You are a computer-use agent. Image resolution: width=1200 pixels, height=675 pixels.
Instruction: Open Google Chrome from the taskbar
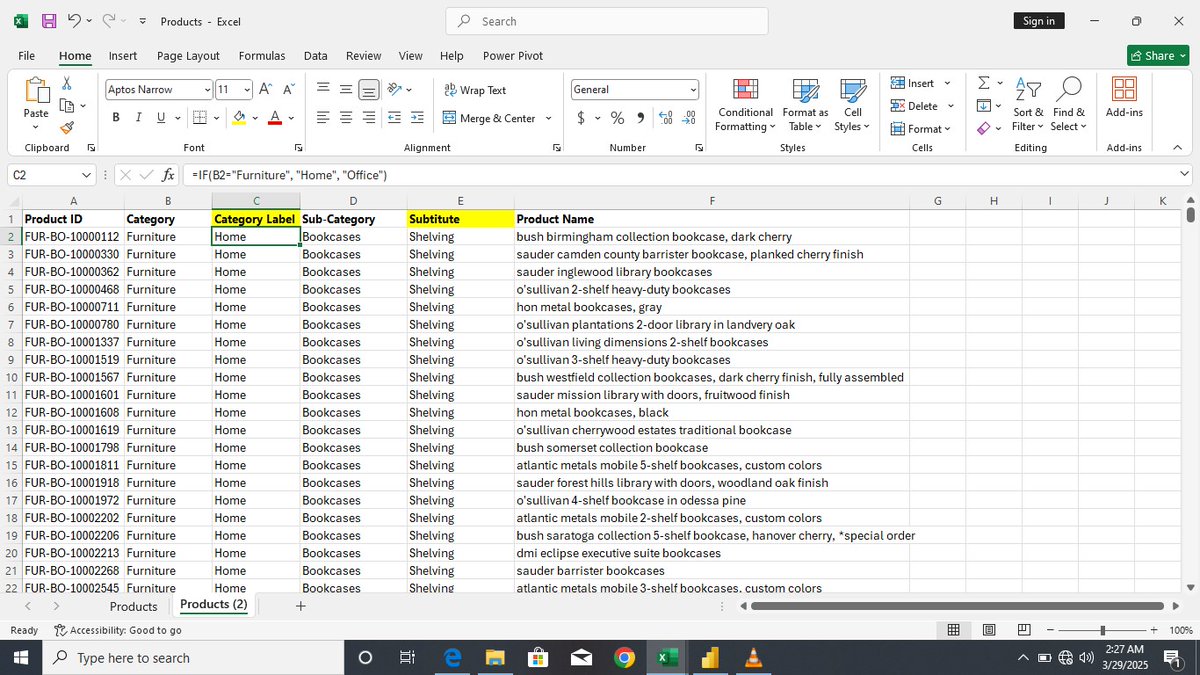pos(624,657)
